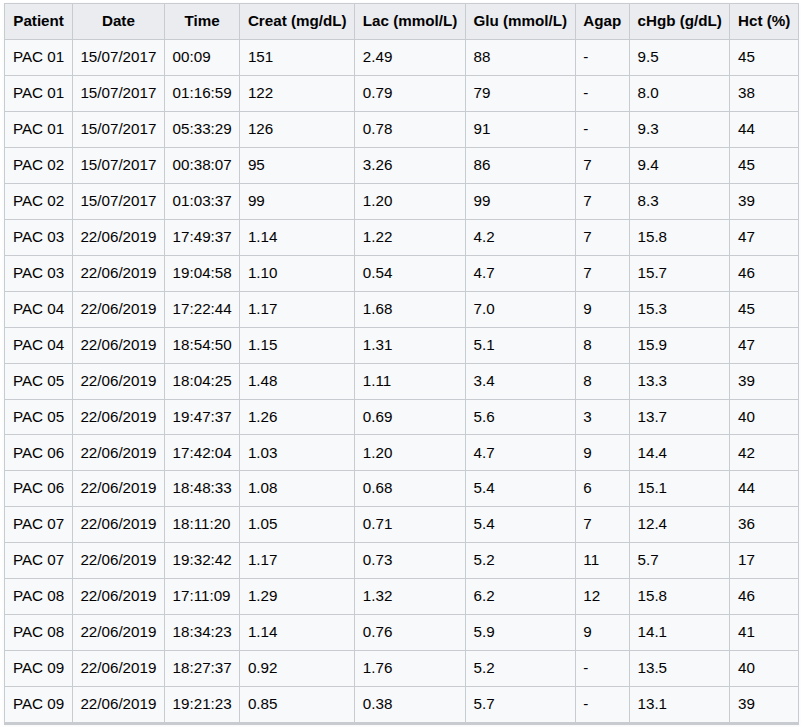Select time cell 01:16:59

point(202,93)
